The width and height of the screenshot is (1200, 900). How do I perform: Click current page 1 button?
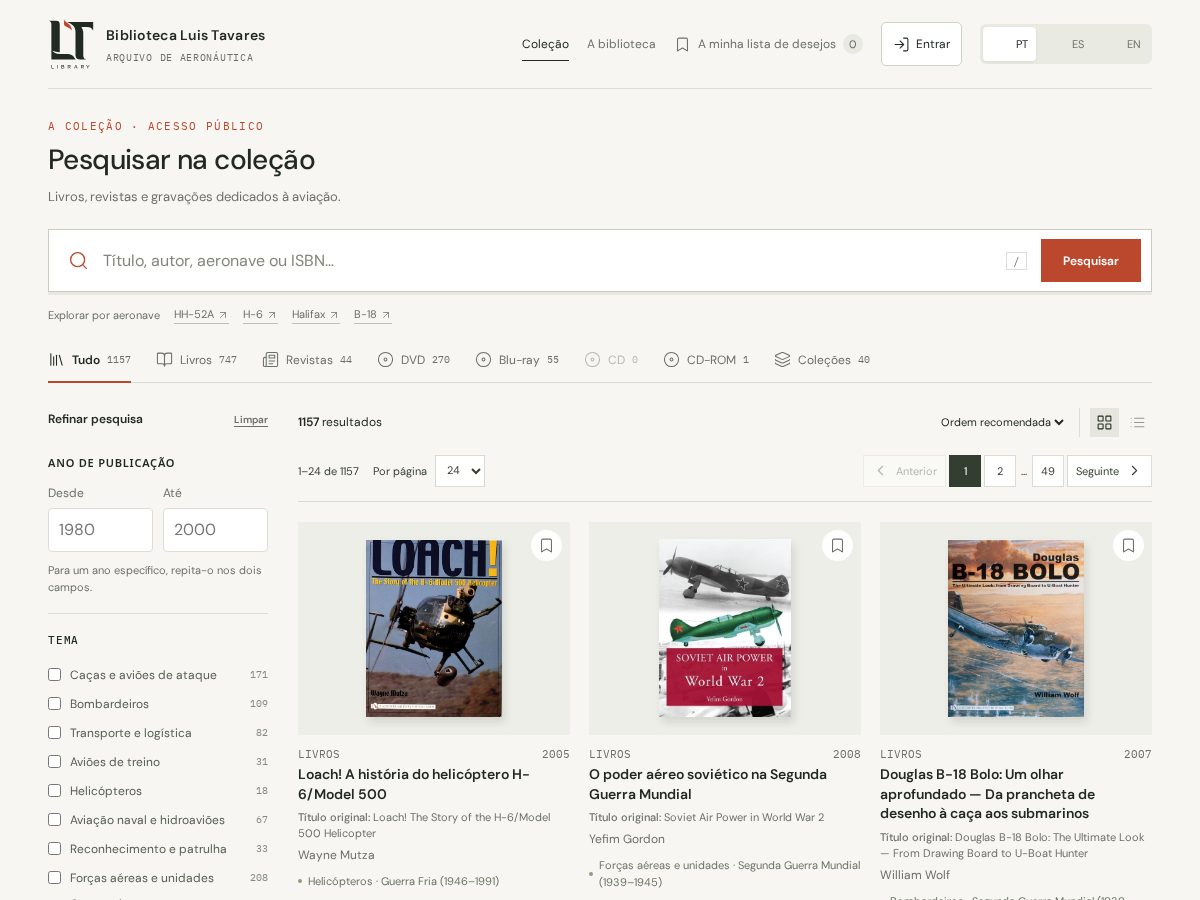(965, 471)
